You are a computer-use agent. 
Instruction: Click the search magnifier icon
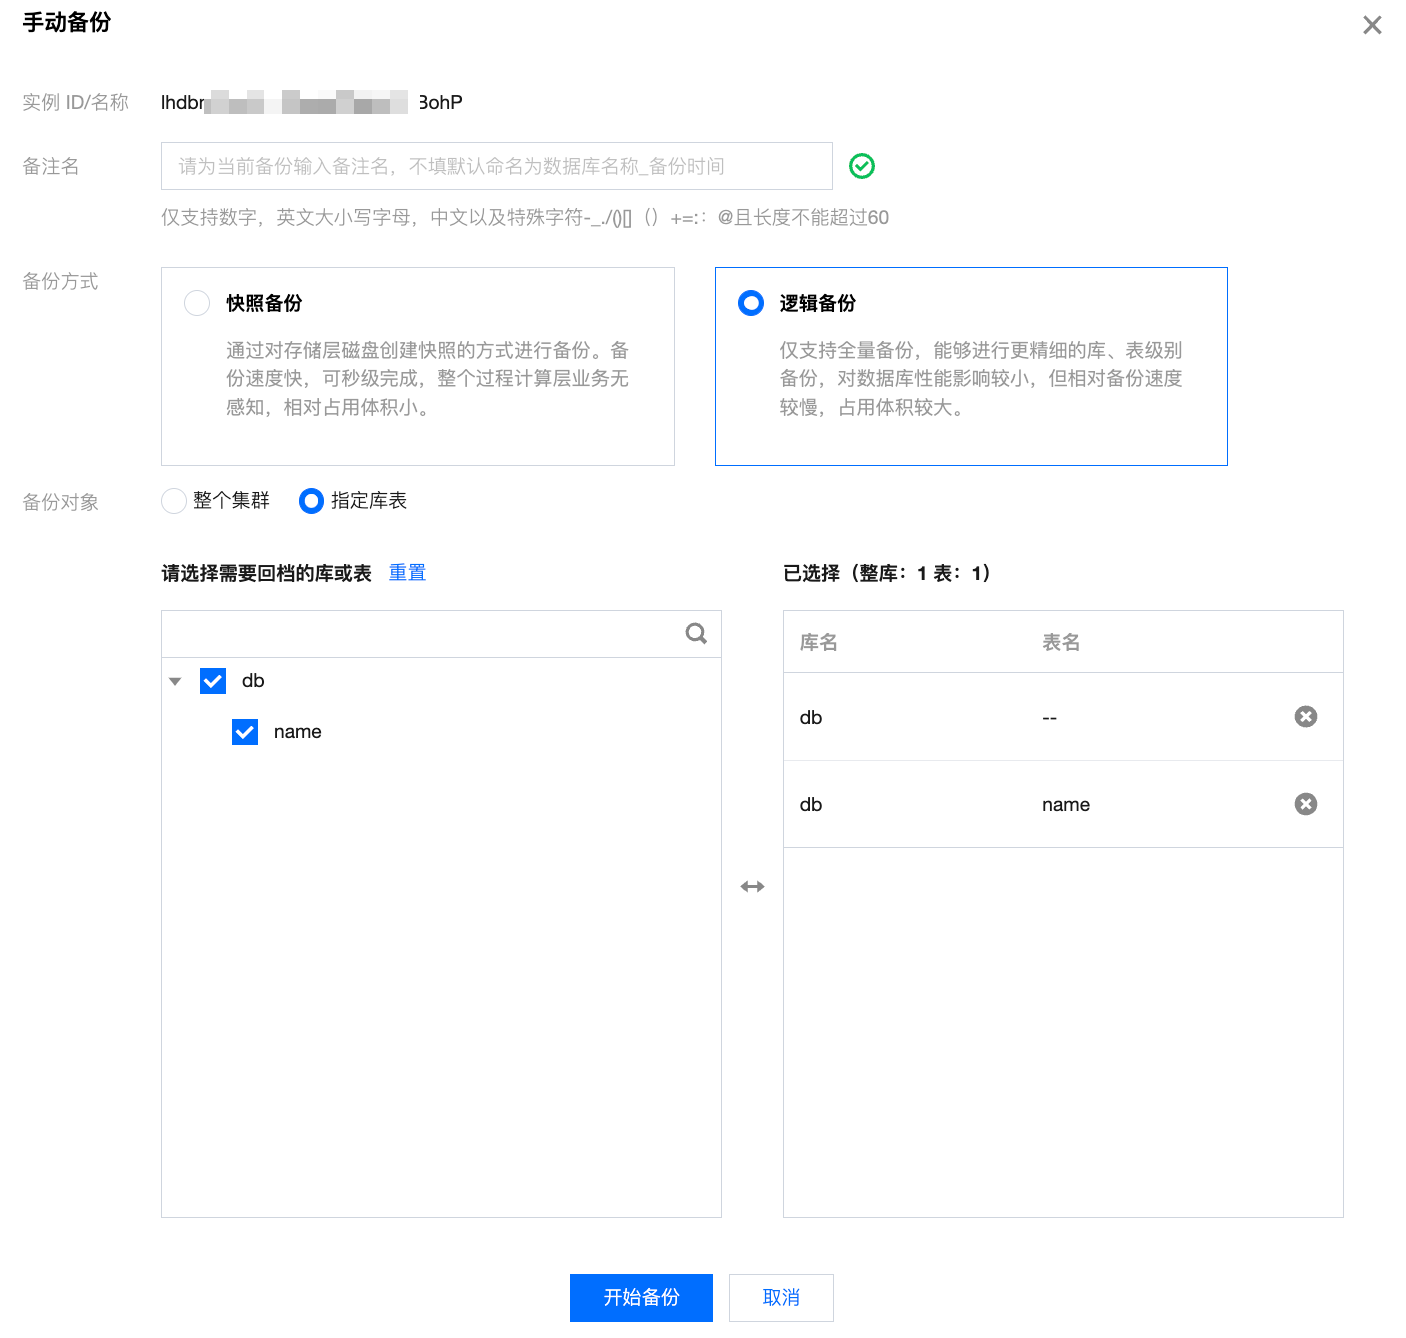[696, 633]
